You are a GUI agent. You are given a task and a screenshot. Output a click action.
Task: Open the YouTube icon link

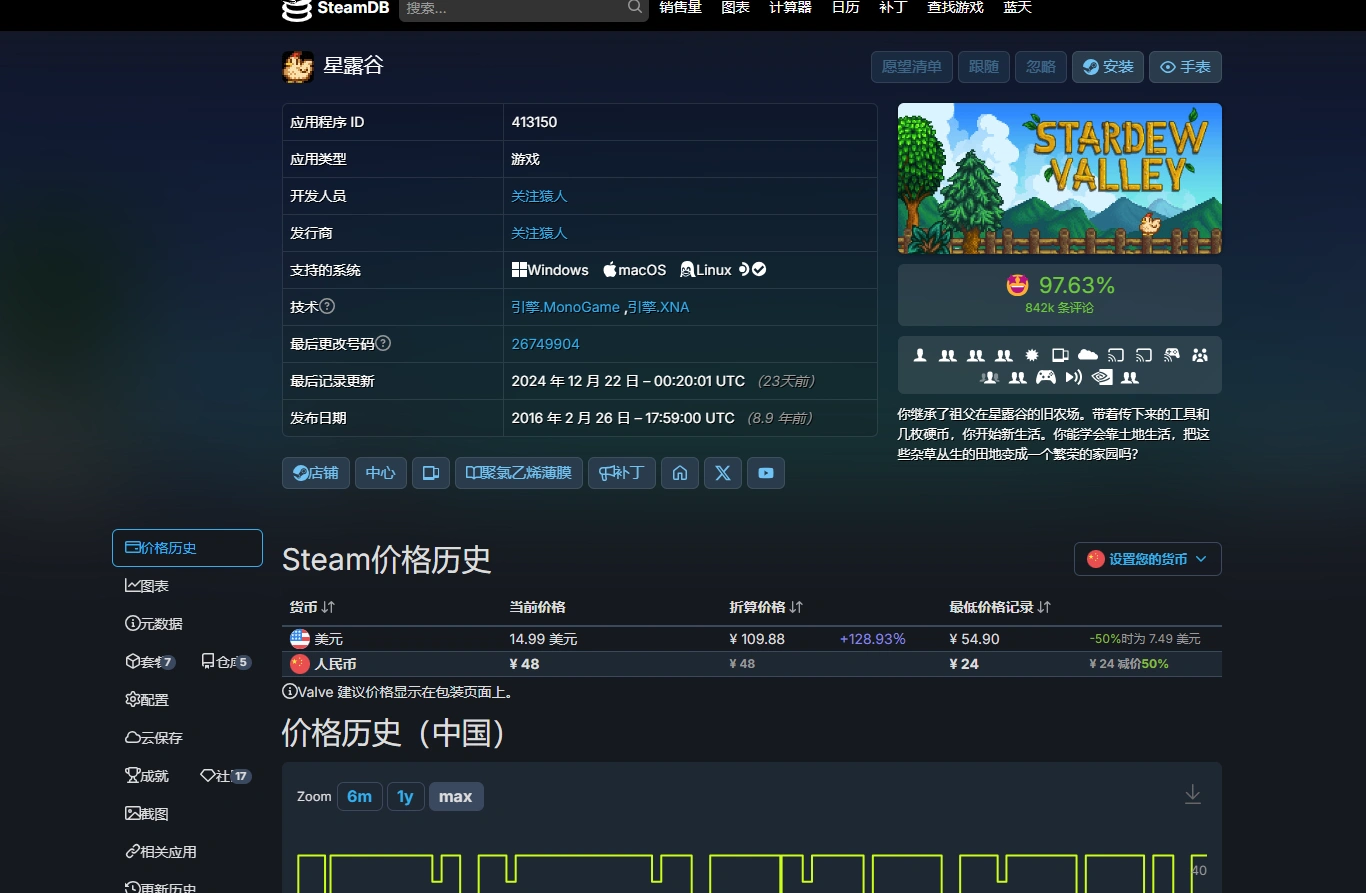[x=766, y=473]
